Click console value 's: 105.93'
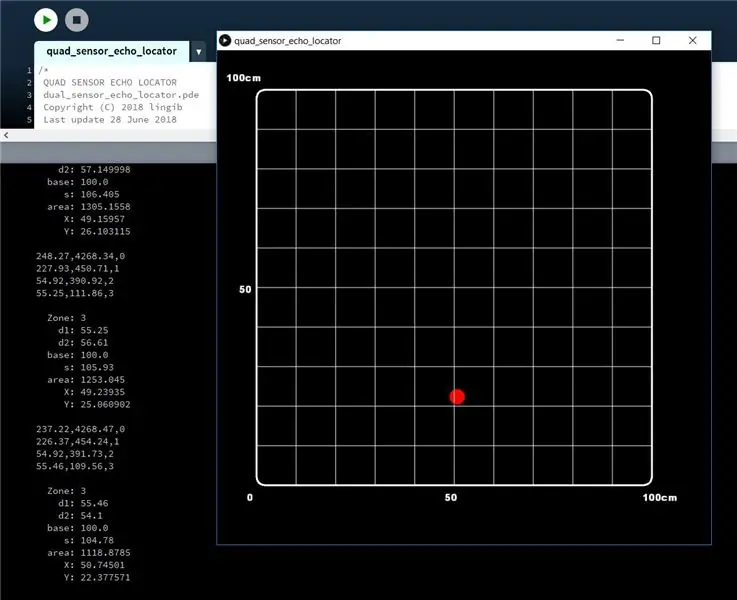 coord(89,367)
